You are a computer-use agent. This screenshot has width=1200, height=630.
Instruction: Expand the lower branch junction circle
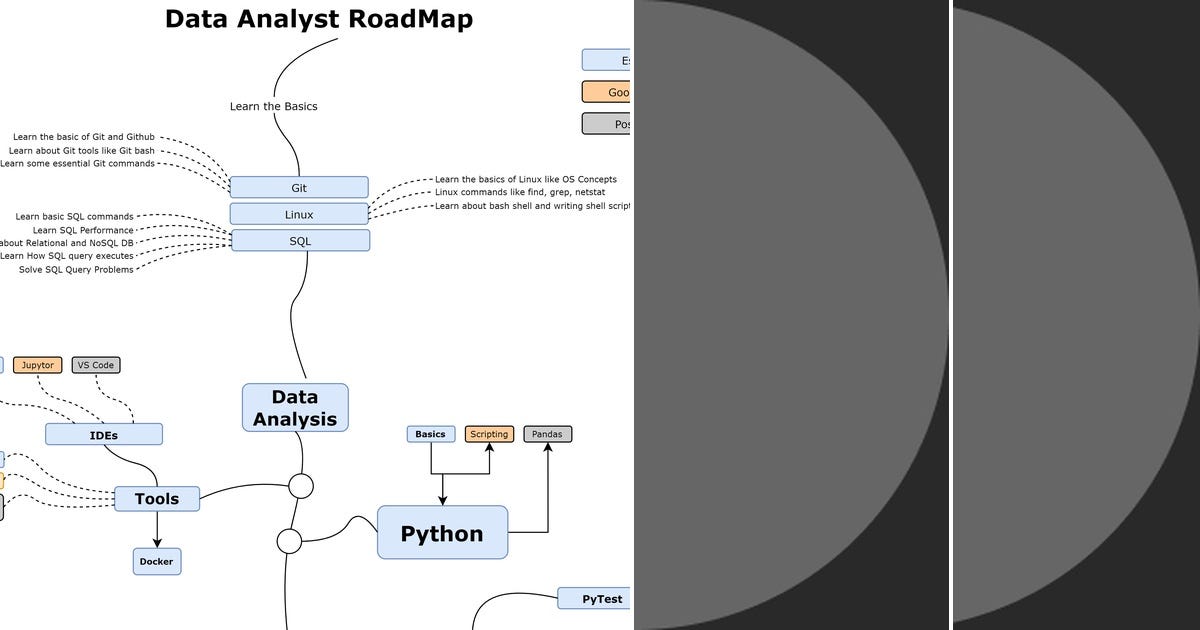tap(289, 541)
